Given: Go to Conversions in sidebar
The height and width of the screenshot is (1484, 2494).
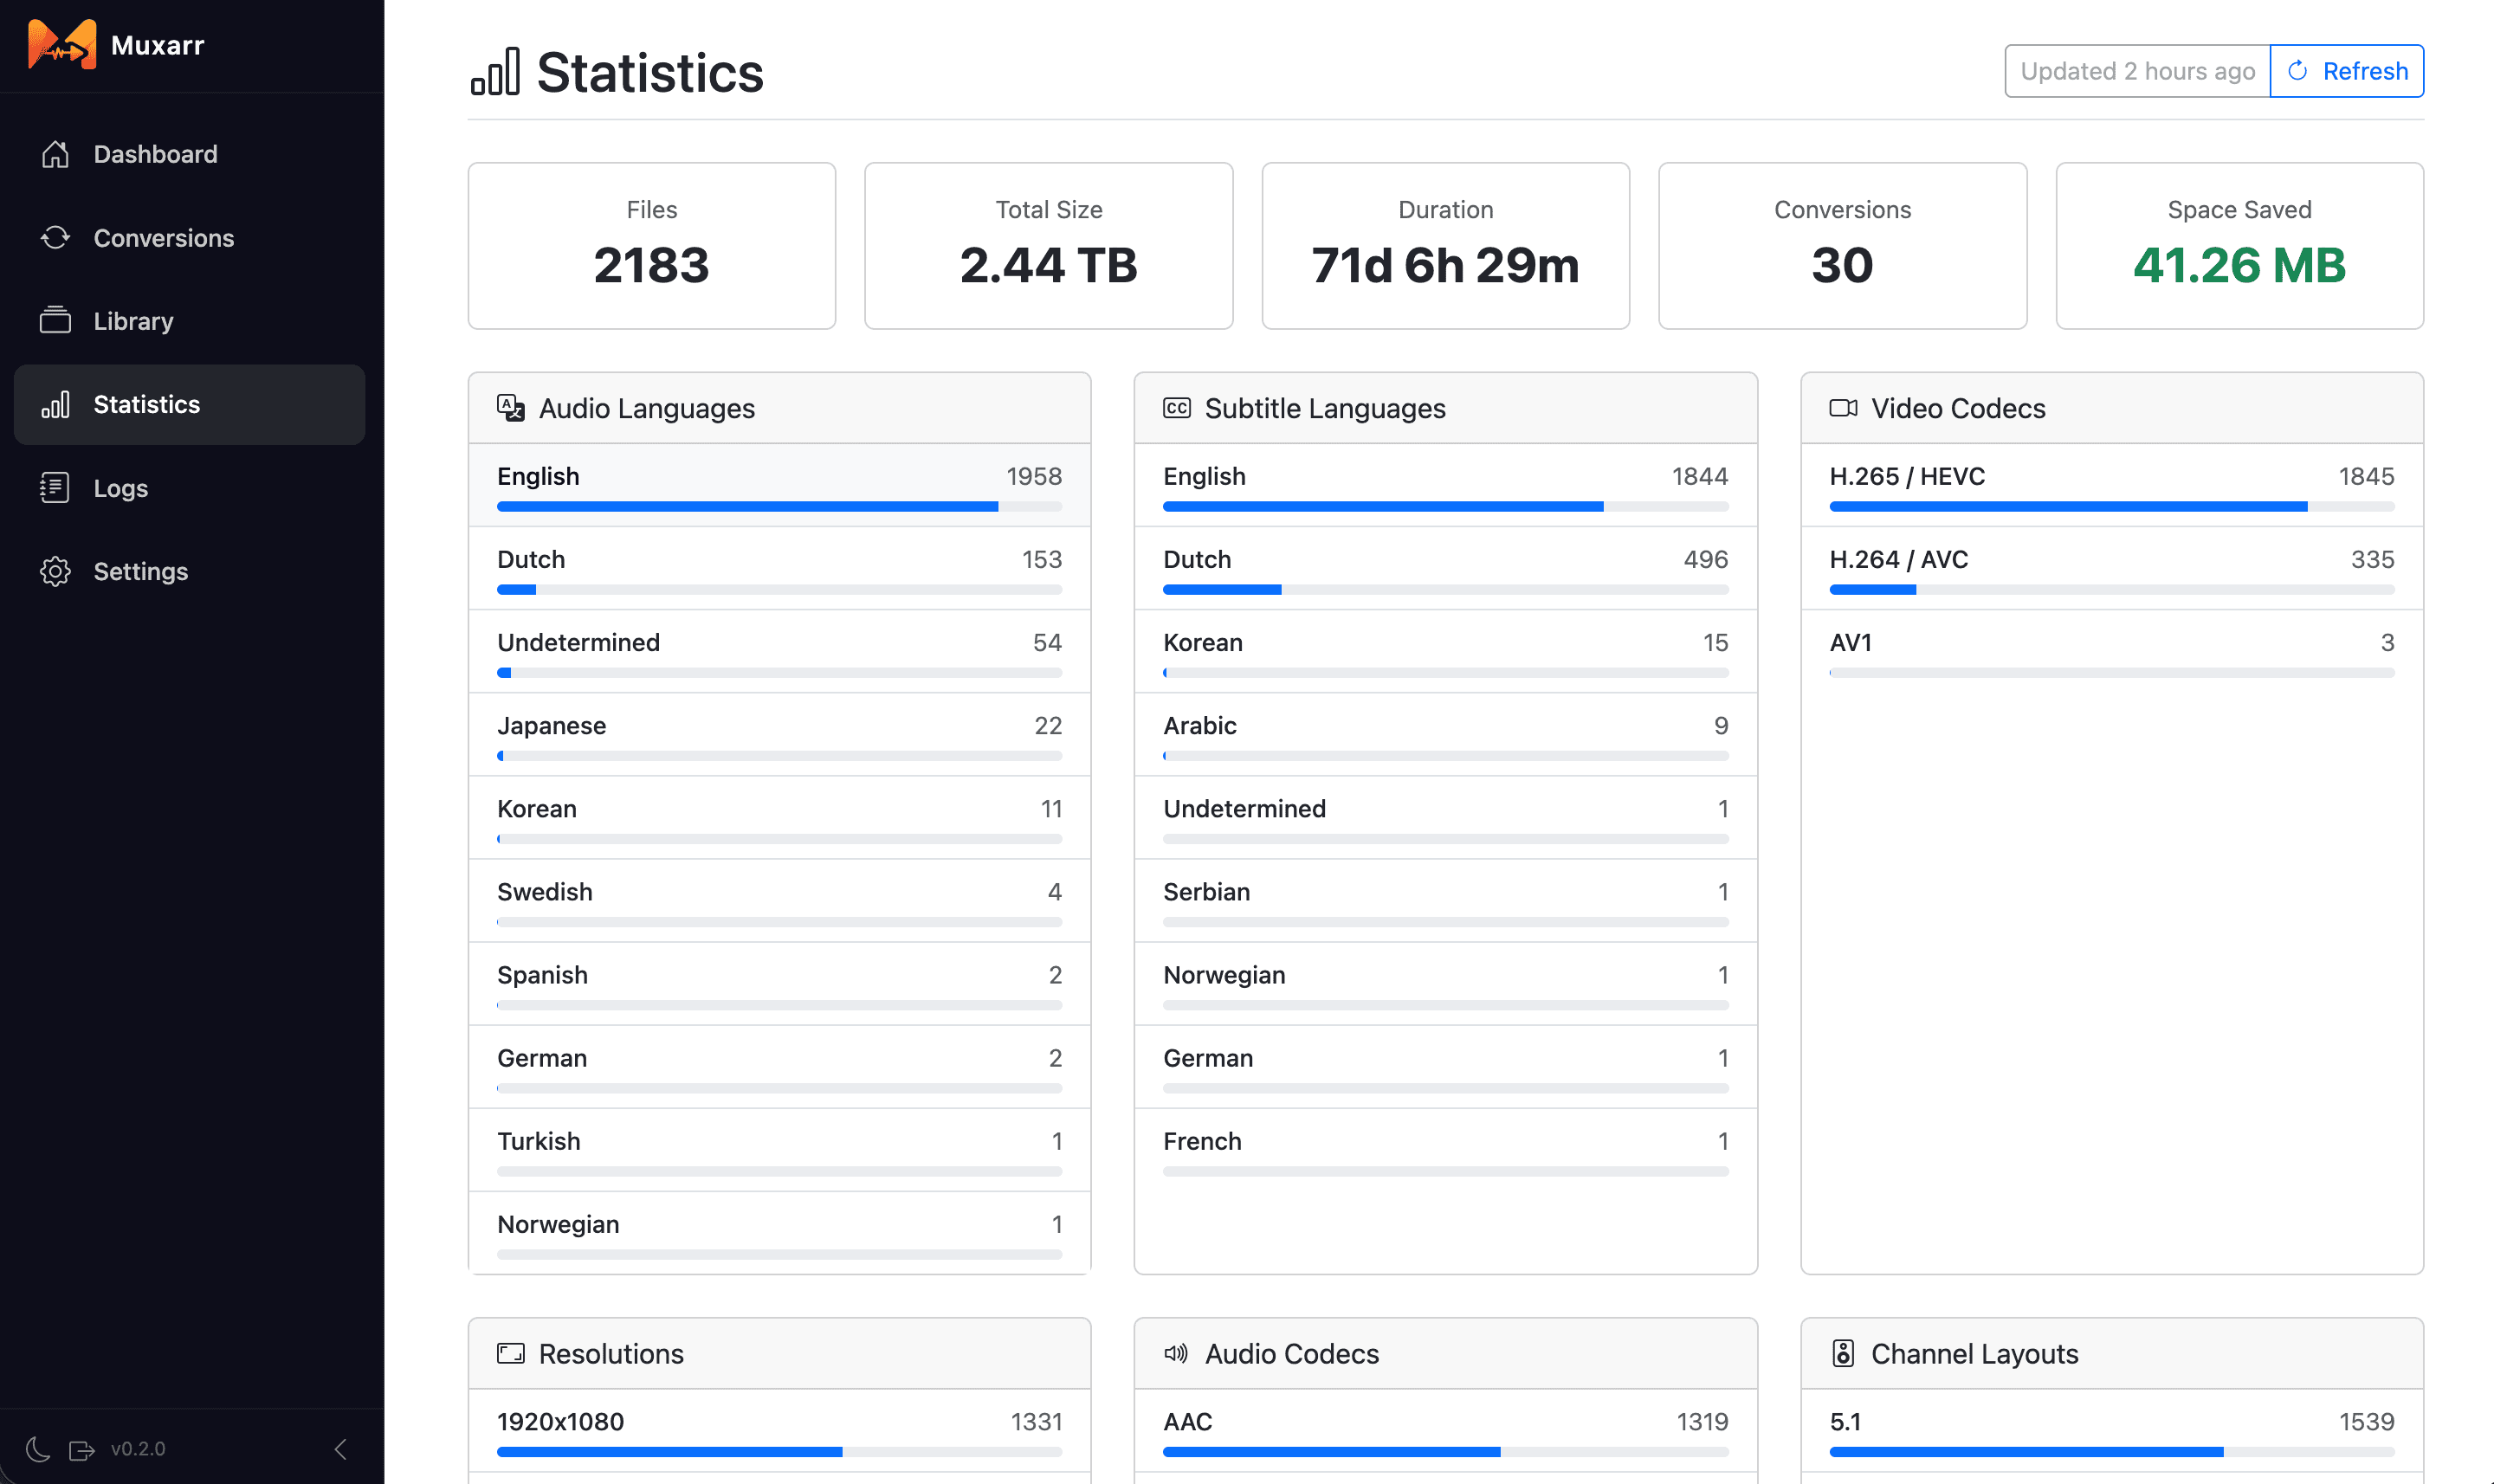Looking at the screenshot, I should click(190, 238).
